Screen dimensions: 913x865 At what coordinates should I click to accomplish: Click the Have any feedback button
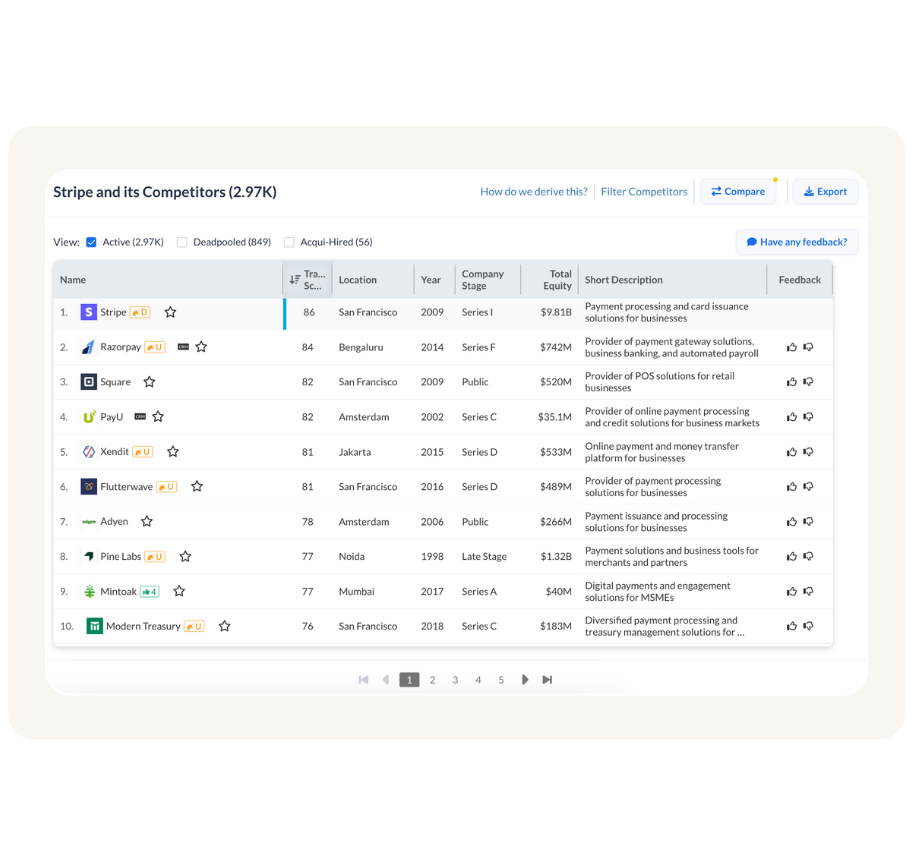[x=796, y=242]
